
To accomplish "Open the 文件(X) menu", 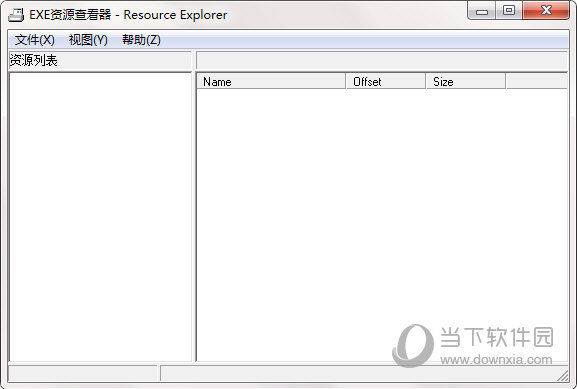I will click(35, 40).
